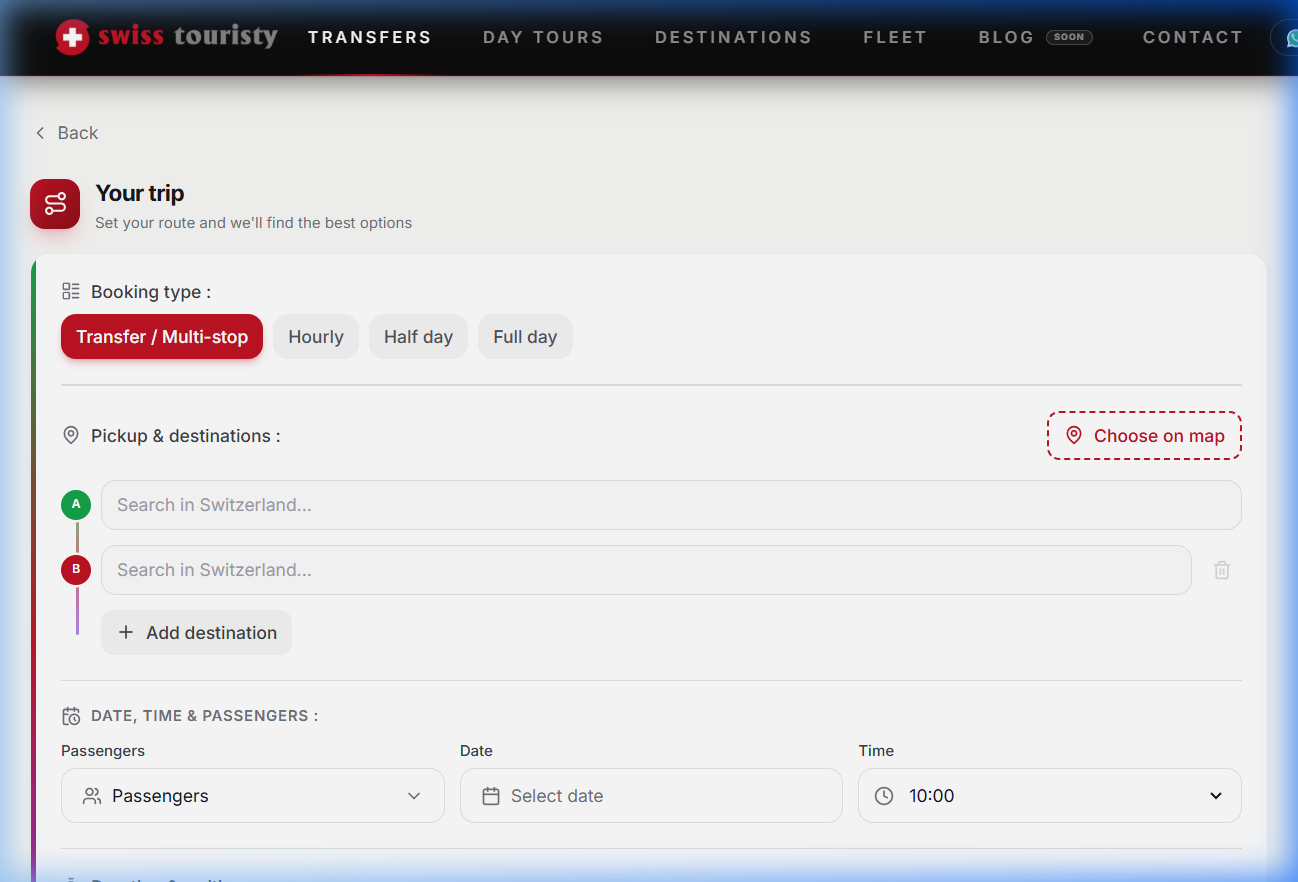Click the Back link
This screenshot has height=882, width=1298.
point(67,133)
